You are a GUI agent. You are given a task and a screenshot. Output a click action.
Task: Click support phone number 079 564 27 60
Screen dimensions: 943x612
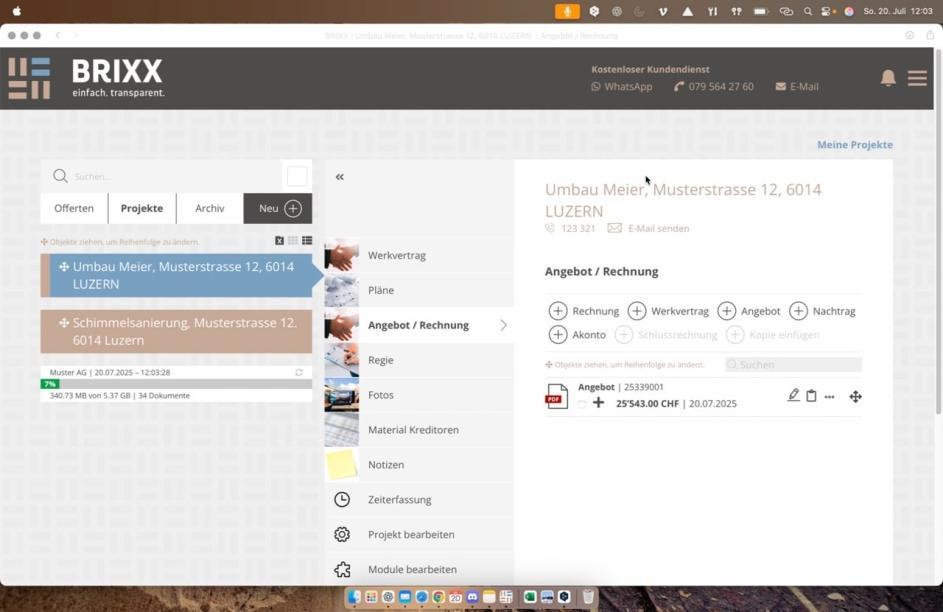714,87
